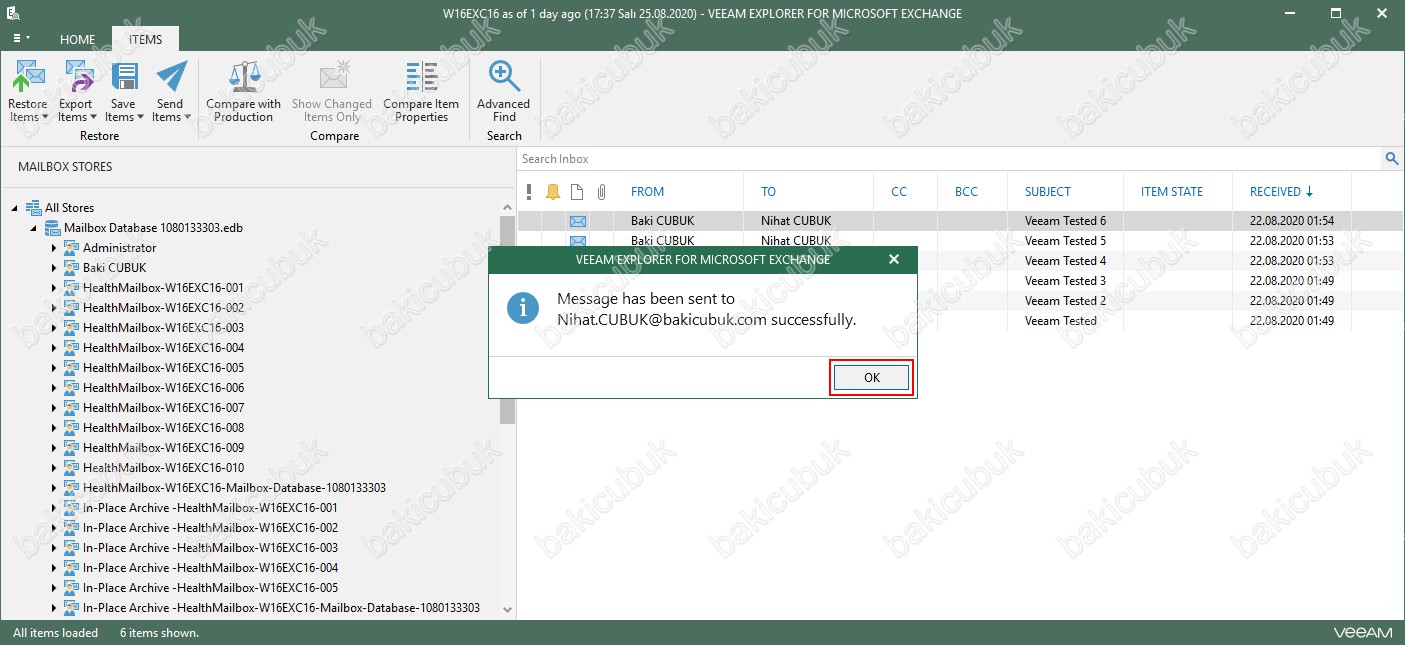Select HealthMailbox-W16EXC16-002 in the tree

click(163, 308)
